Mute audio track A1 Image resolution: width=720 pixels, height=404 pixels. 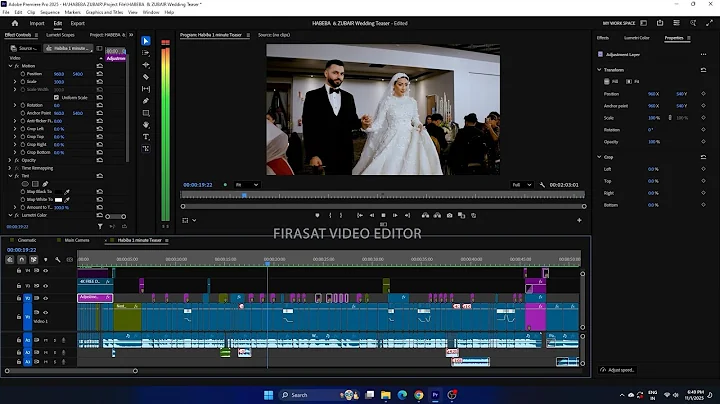[x=45, y=340]
